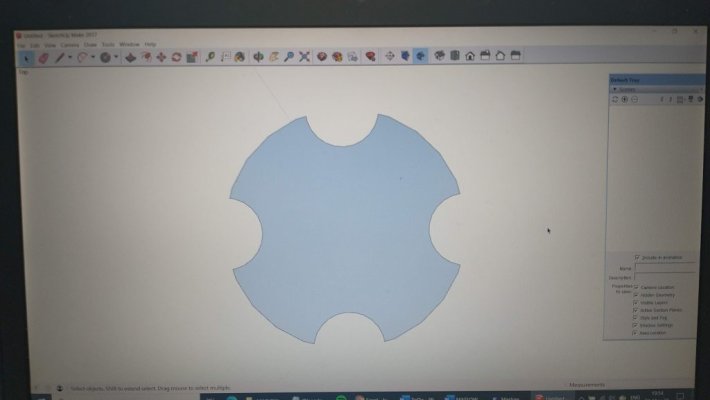Open the Window menu
This screenshot has width=710, height=400.
(x=129, y=44)
